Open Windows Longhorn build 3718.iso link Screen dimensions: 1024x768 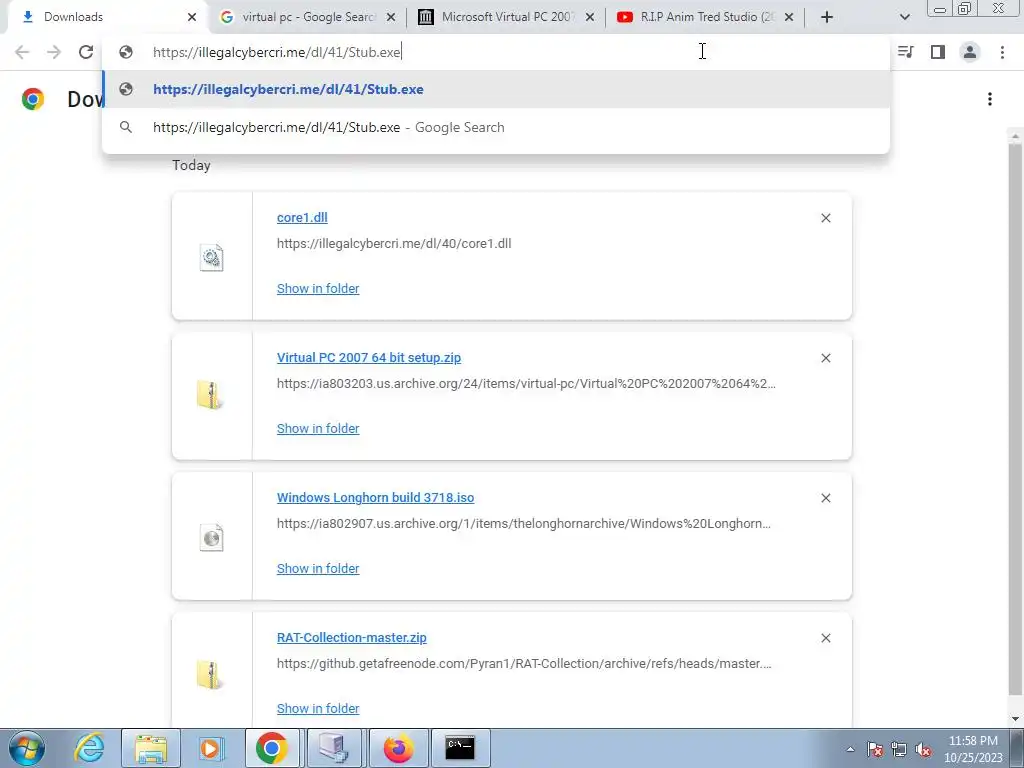(x=376, y=498)
